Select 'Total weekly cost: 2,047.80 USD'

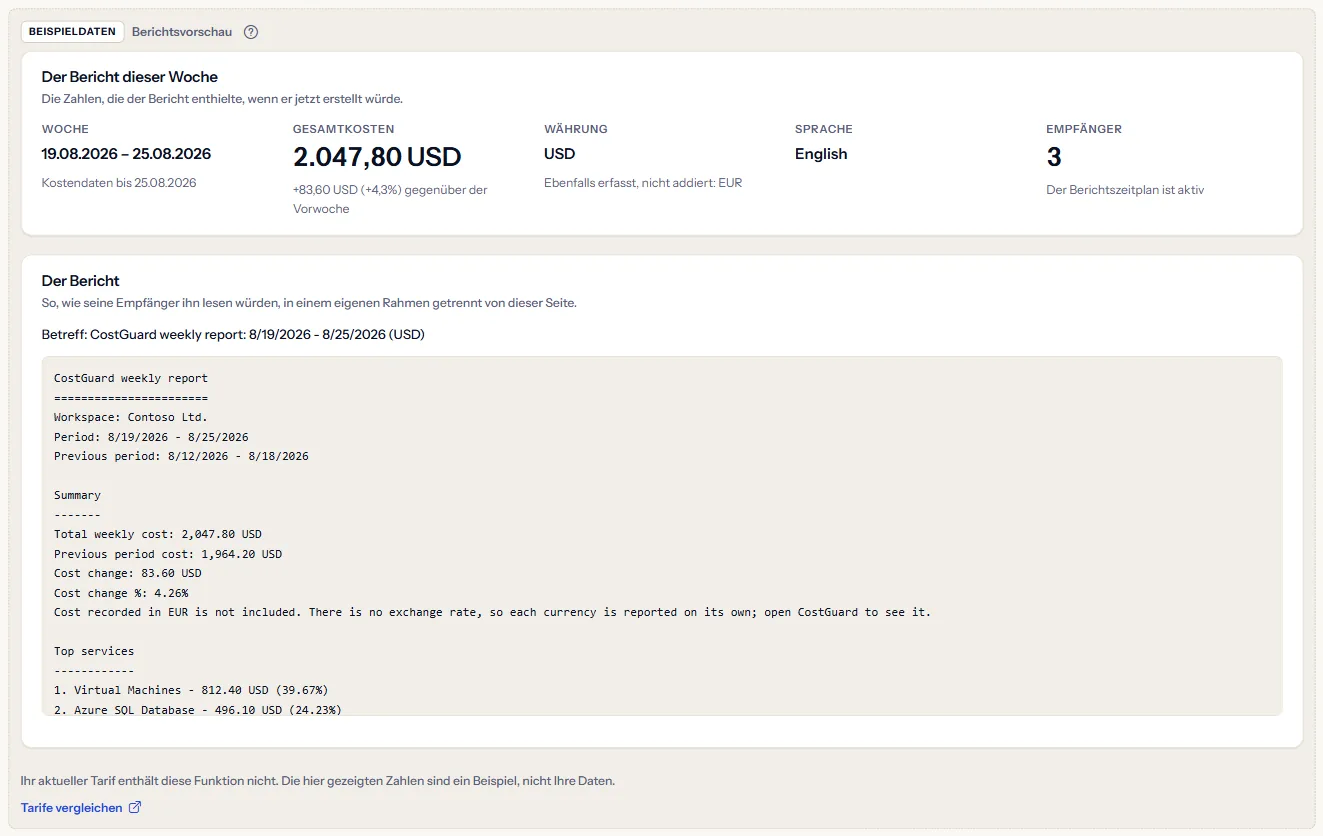(158, 534)
